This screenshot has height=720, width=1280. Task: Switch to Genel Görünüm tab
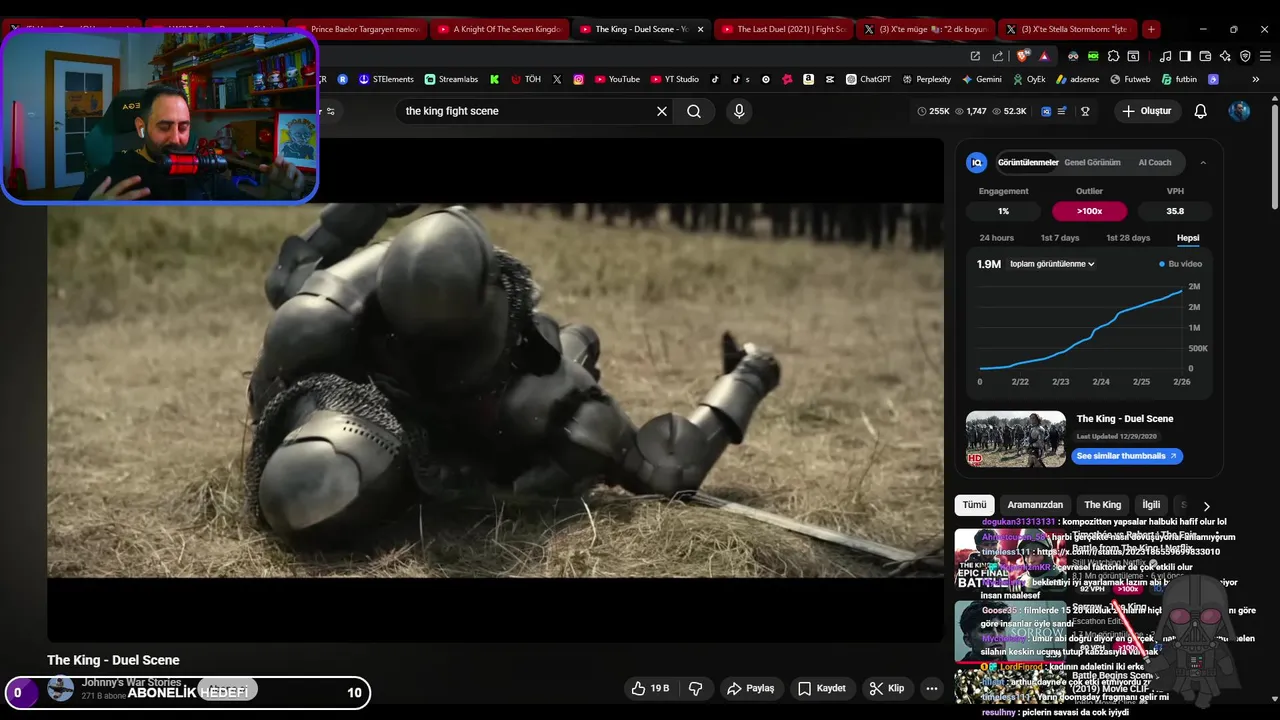(x=1092, y=162)
